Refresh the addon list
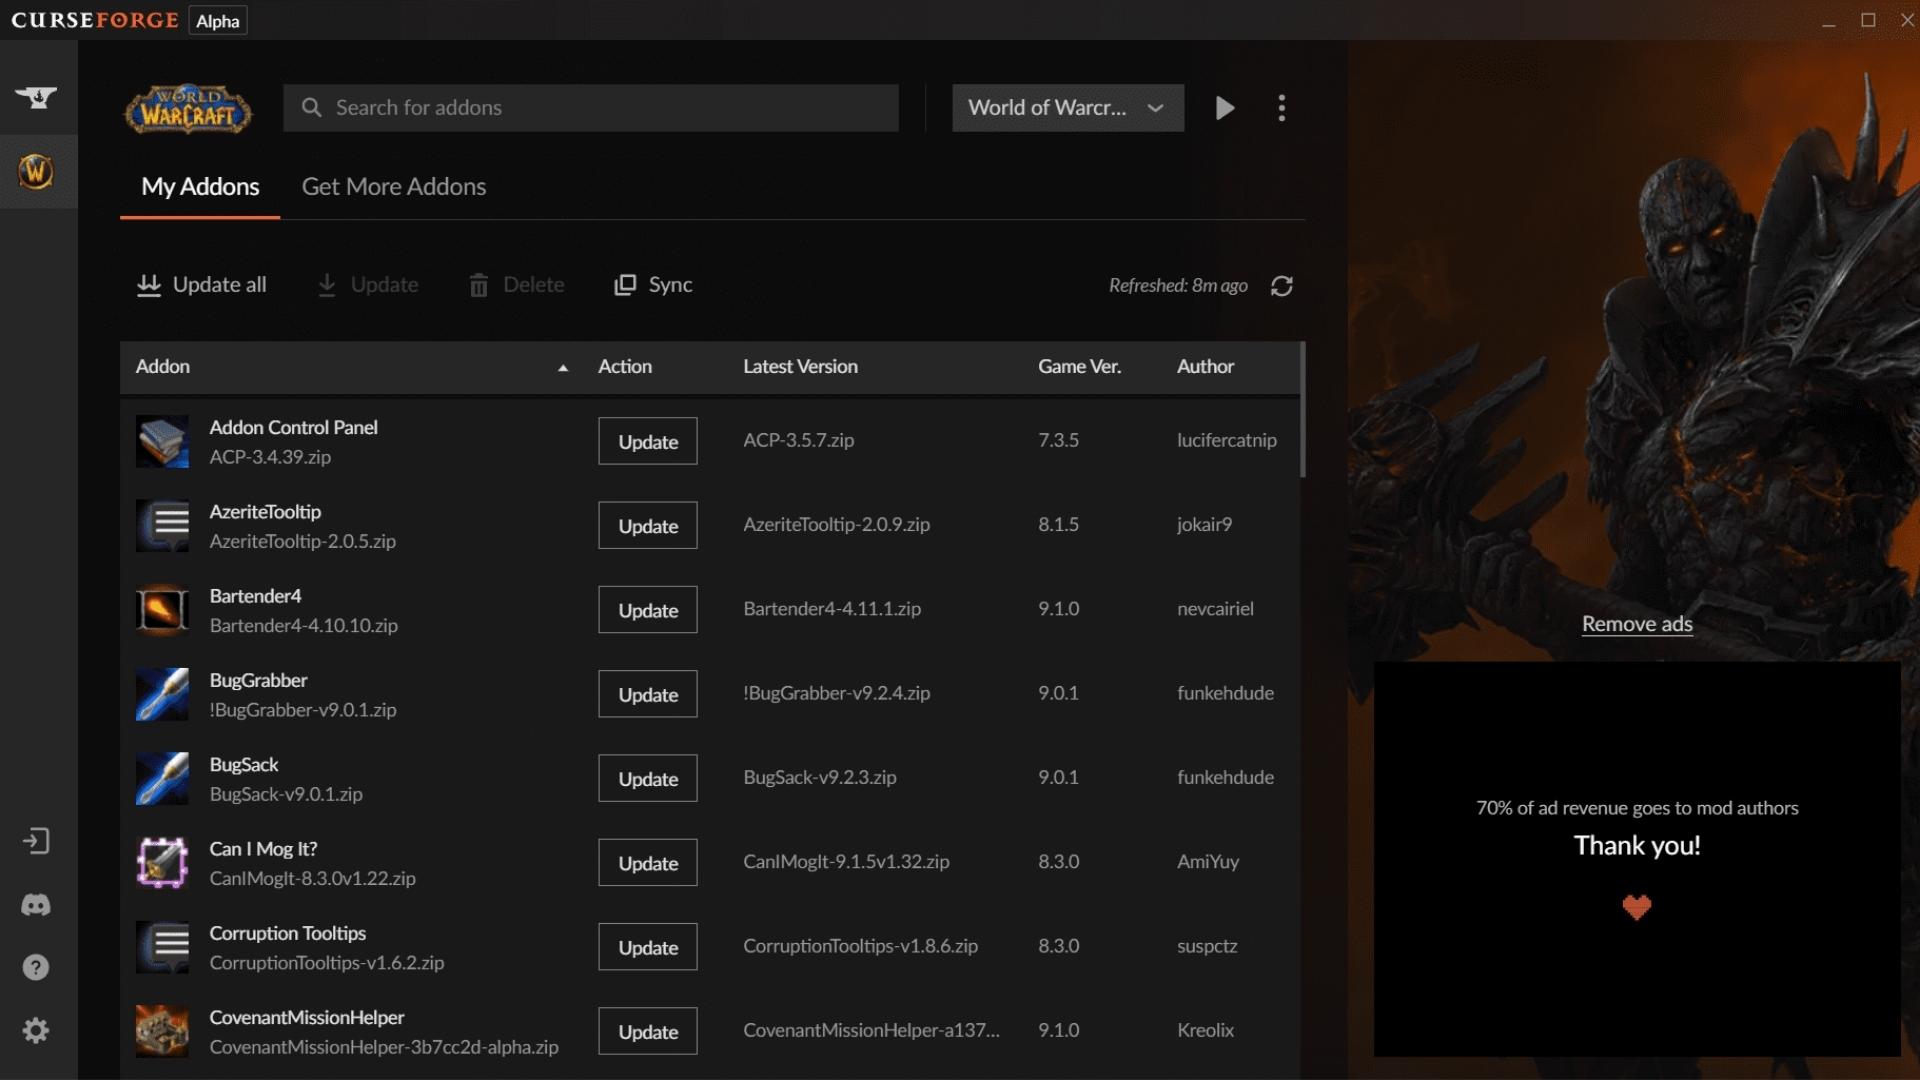Image resolution: width=1920 pixels, height=1080 pixels. coord(1282,286)
